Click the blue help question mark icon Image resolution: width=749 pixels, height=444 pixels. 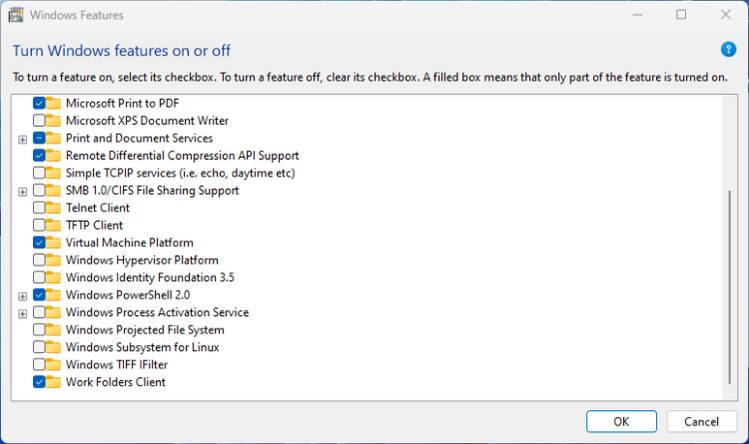(728, 50)
